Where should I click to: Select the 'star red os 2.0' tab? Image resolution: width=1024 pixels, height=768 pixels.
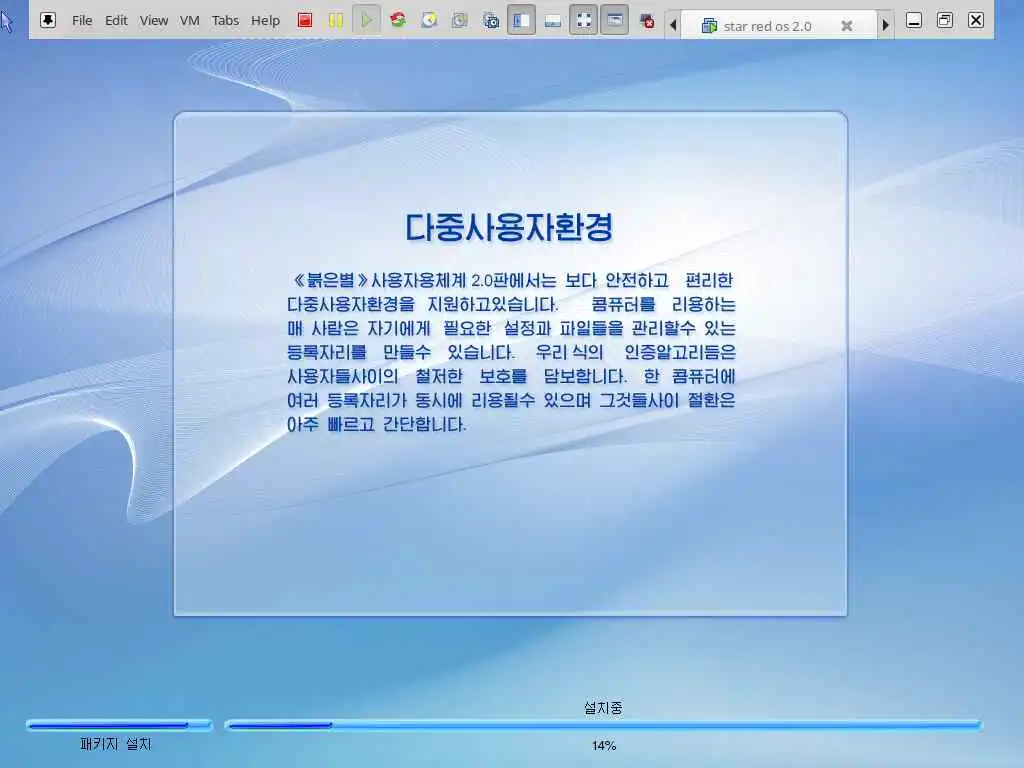point(777,25)
